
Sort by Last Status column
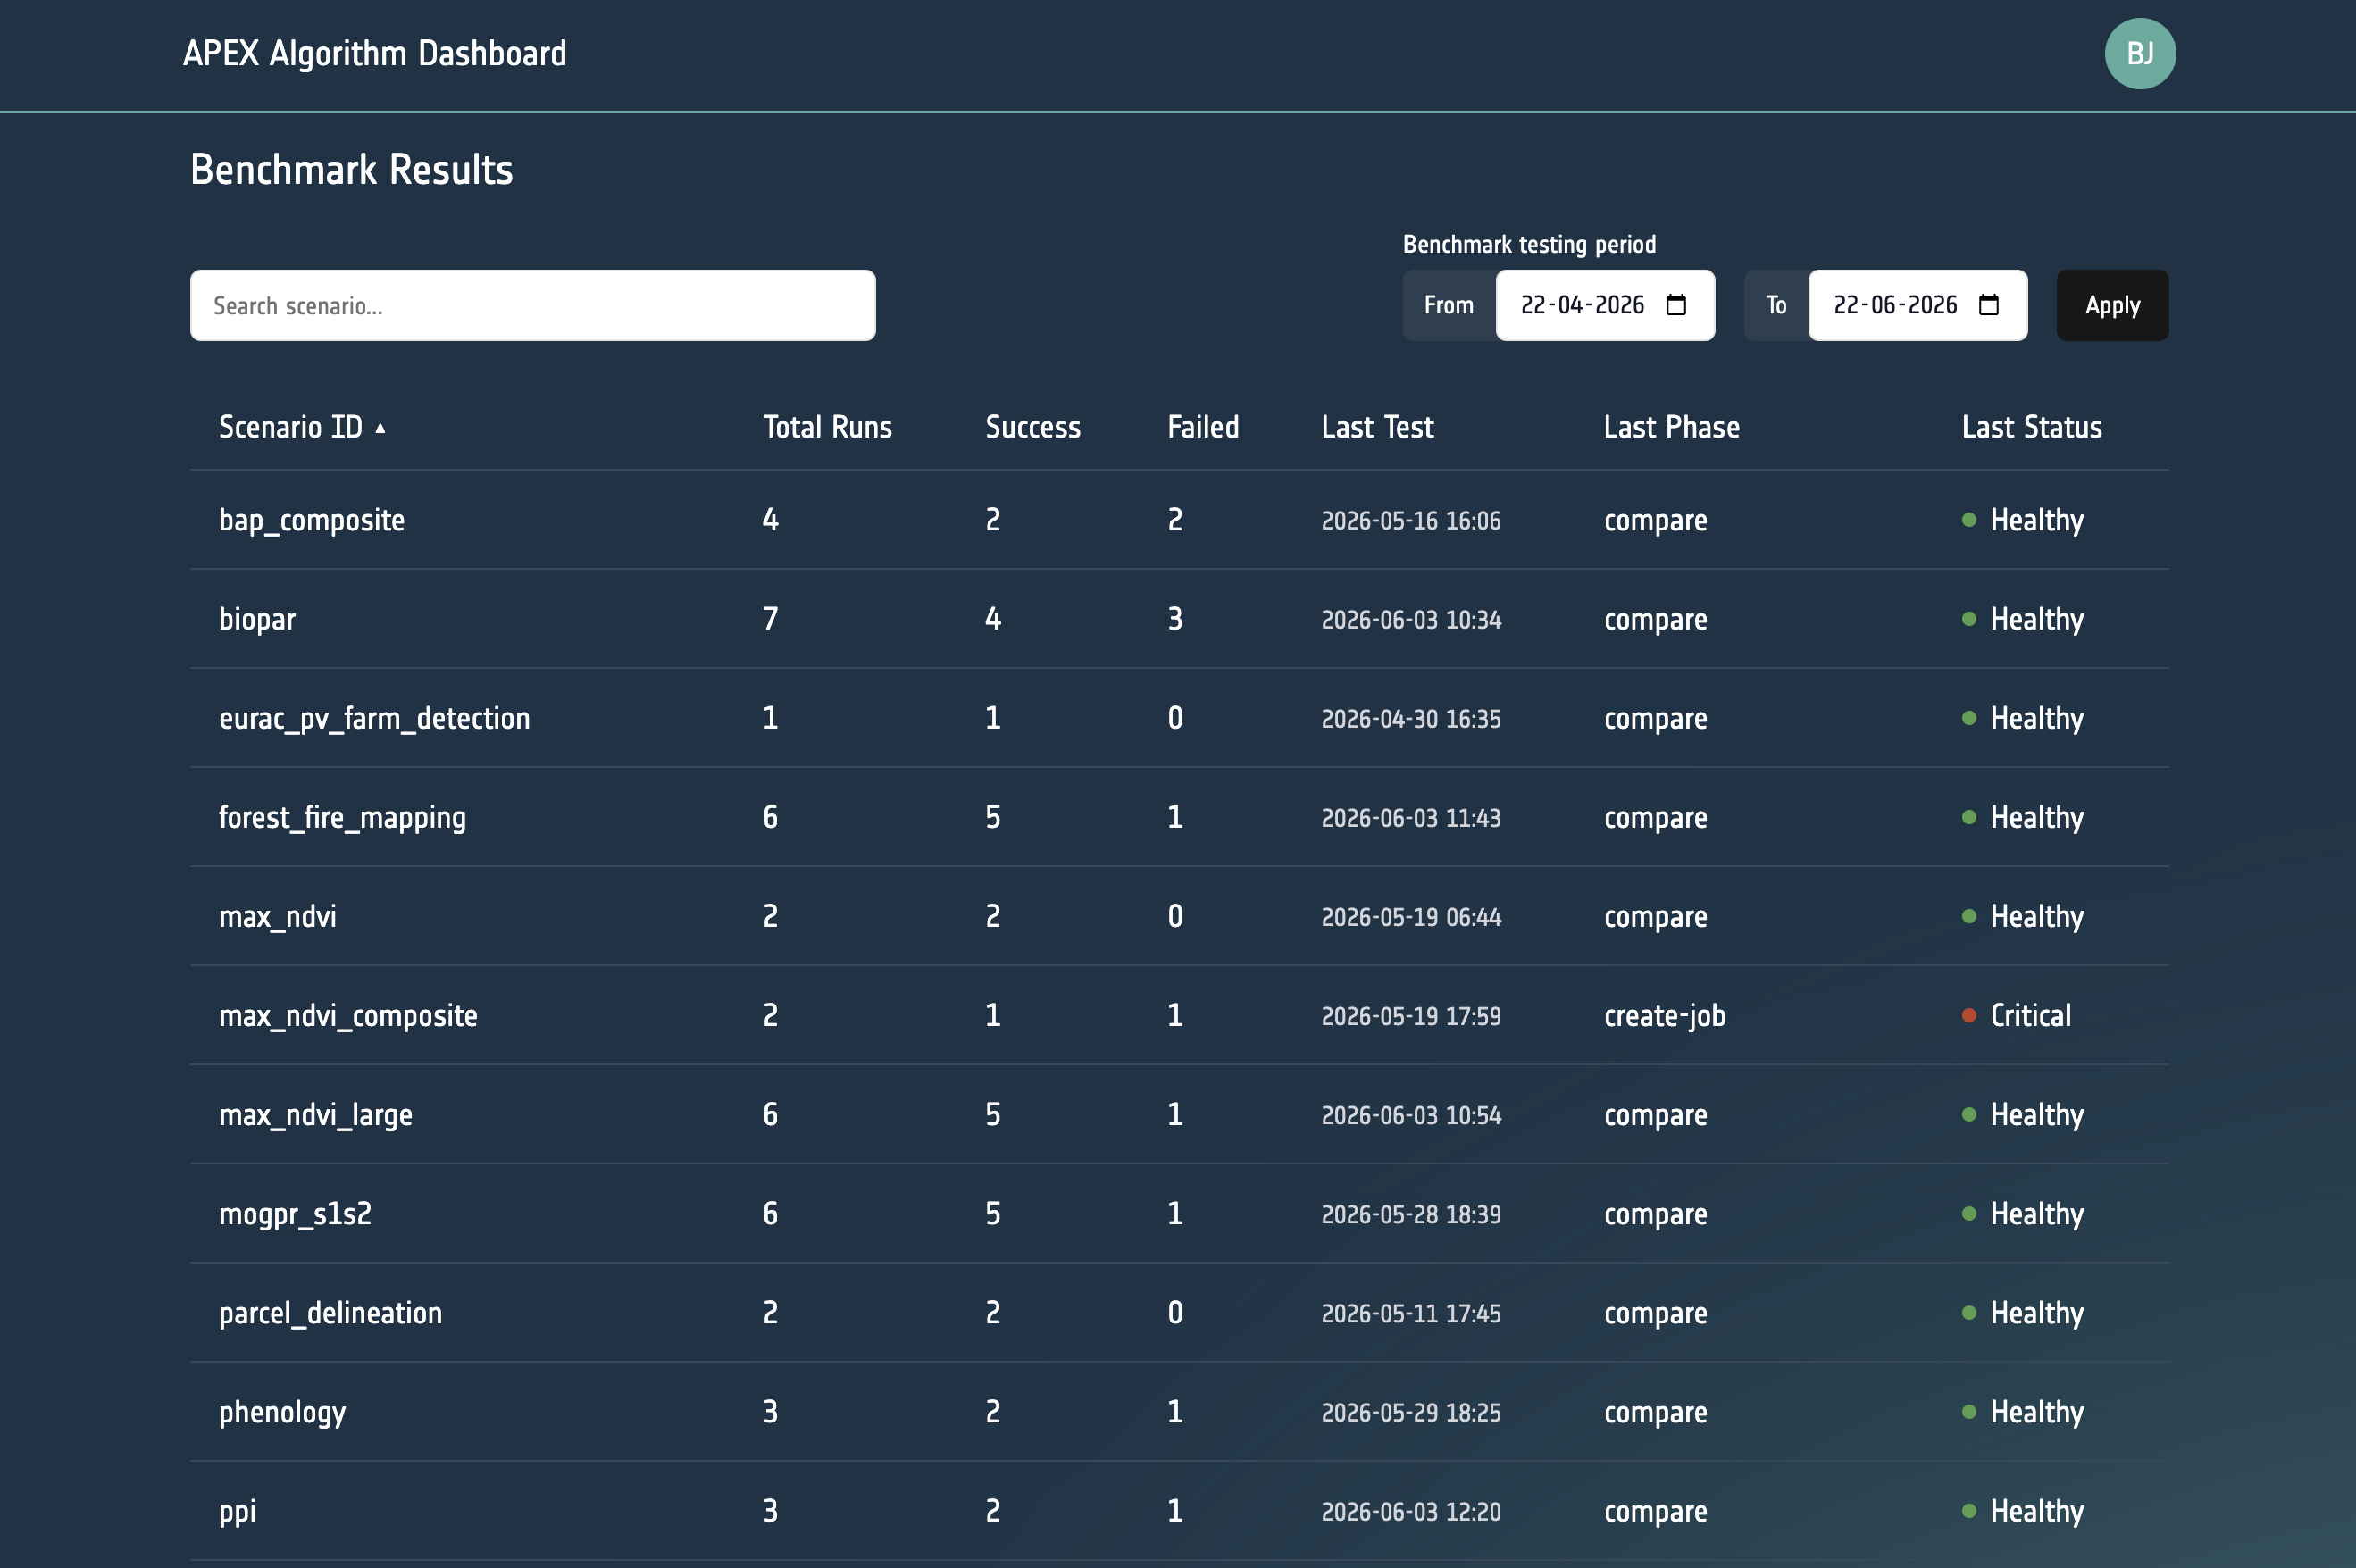click(x=2031, y=427)
